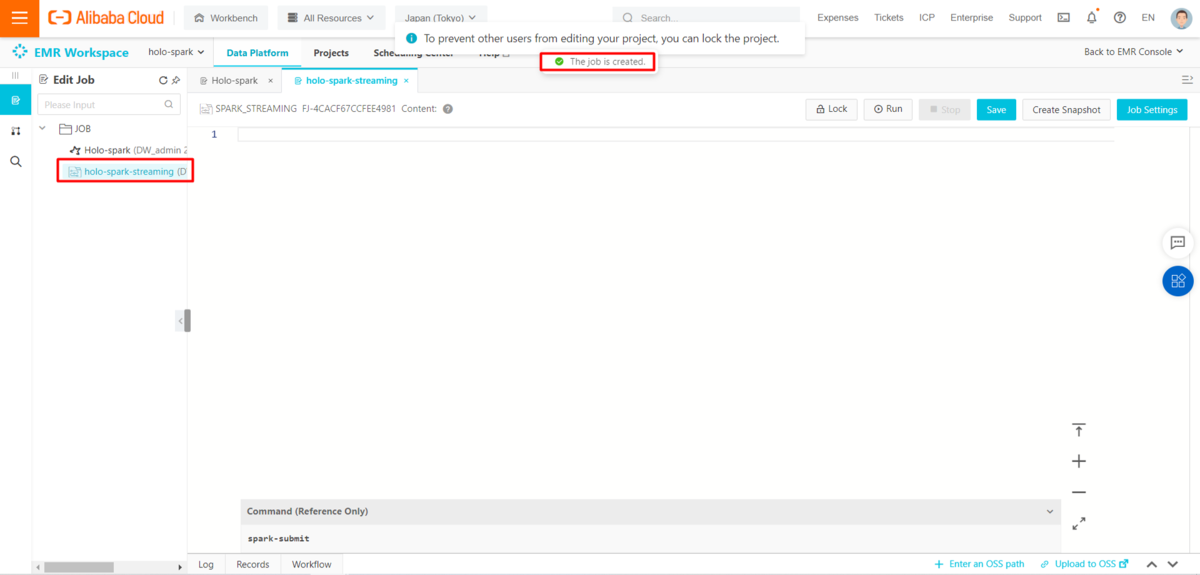Image resolution: width=1200 pixels, height=575 pixels.
Task: Open the Workflow bottom tab
Action: [x=311, y=564]
